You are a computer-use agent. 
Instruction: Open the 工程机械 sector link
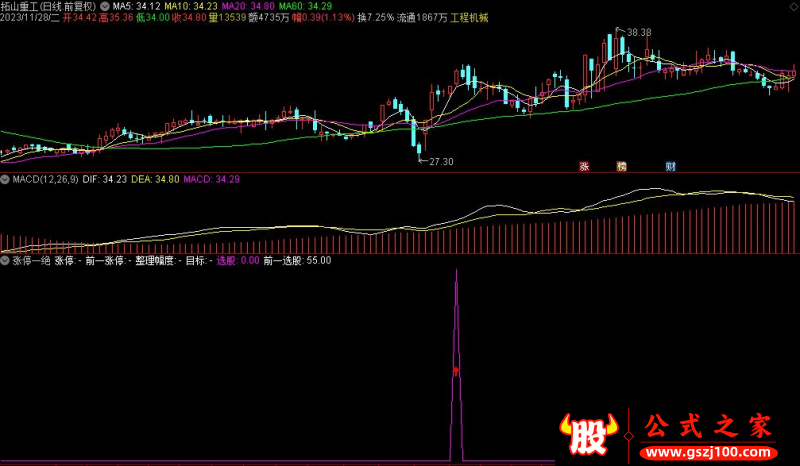469,18
